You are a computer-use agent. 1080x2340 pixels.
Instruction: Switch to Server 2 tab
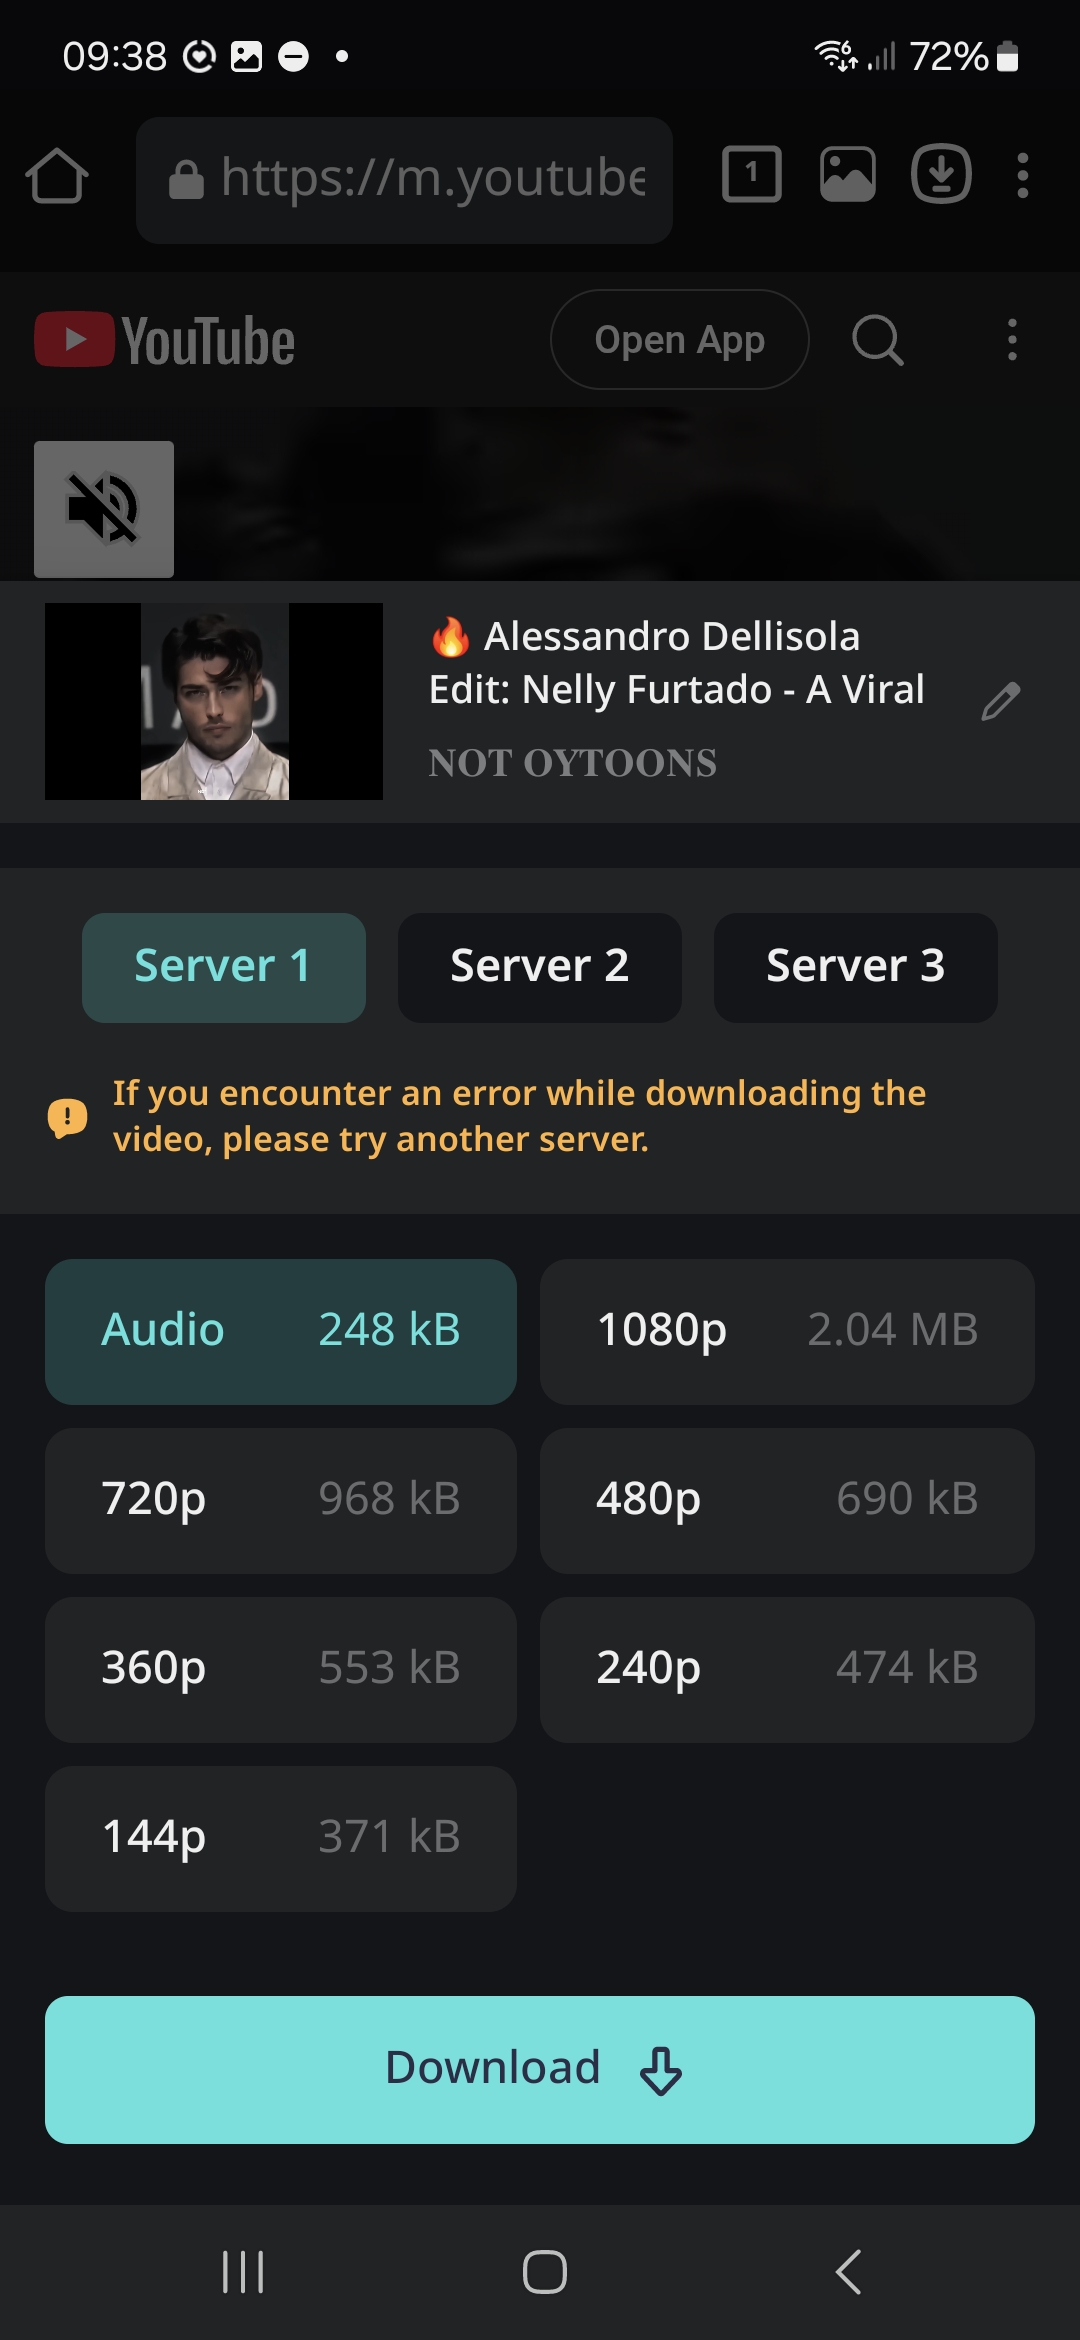[540, 967]
